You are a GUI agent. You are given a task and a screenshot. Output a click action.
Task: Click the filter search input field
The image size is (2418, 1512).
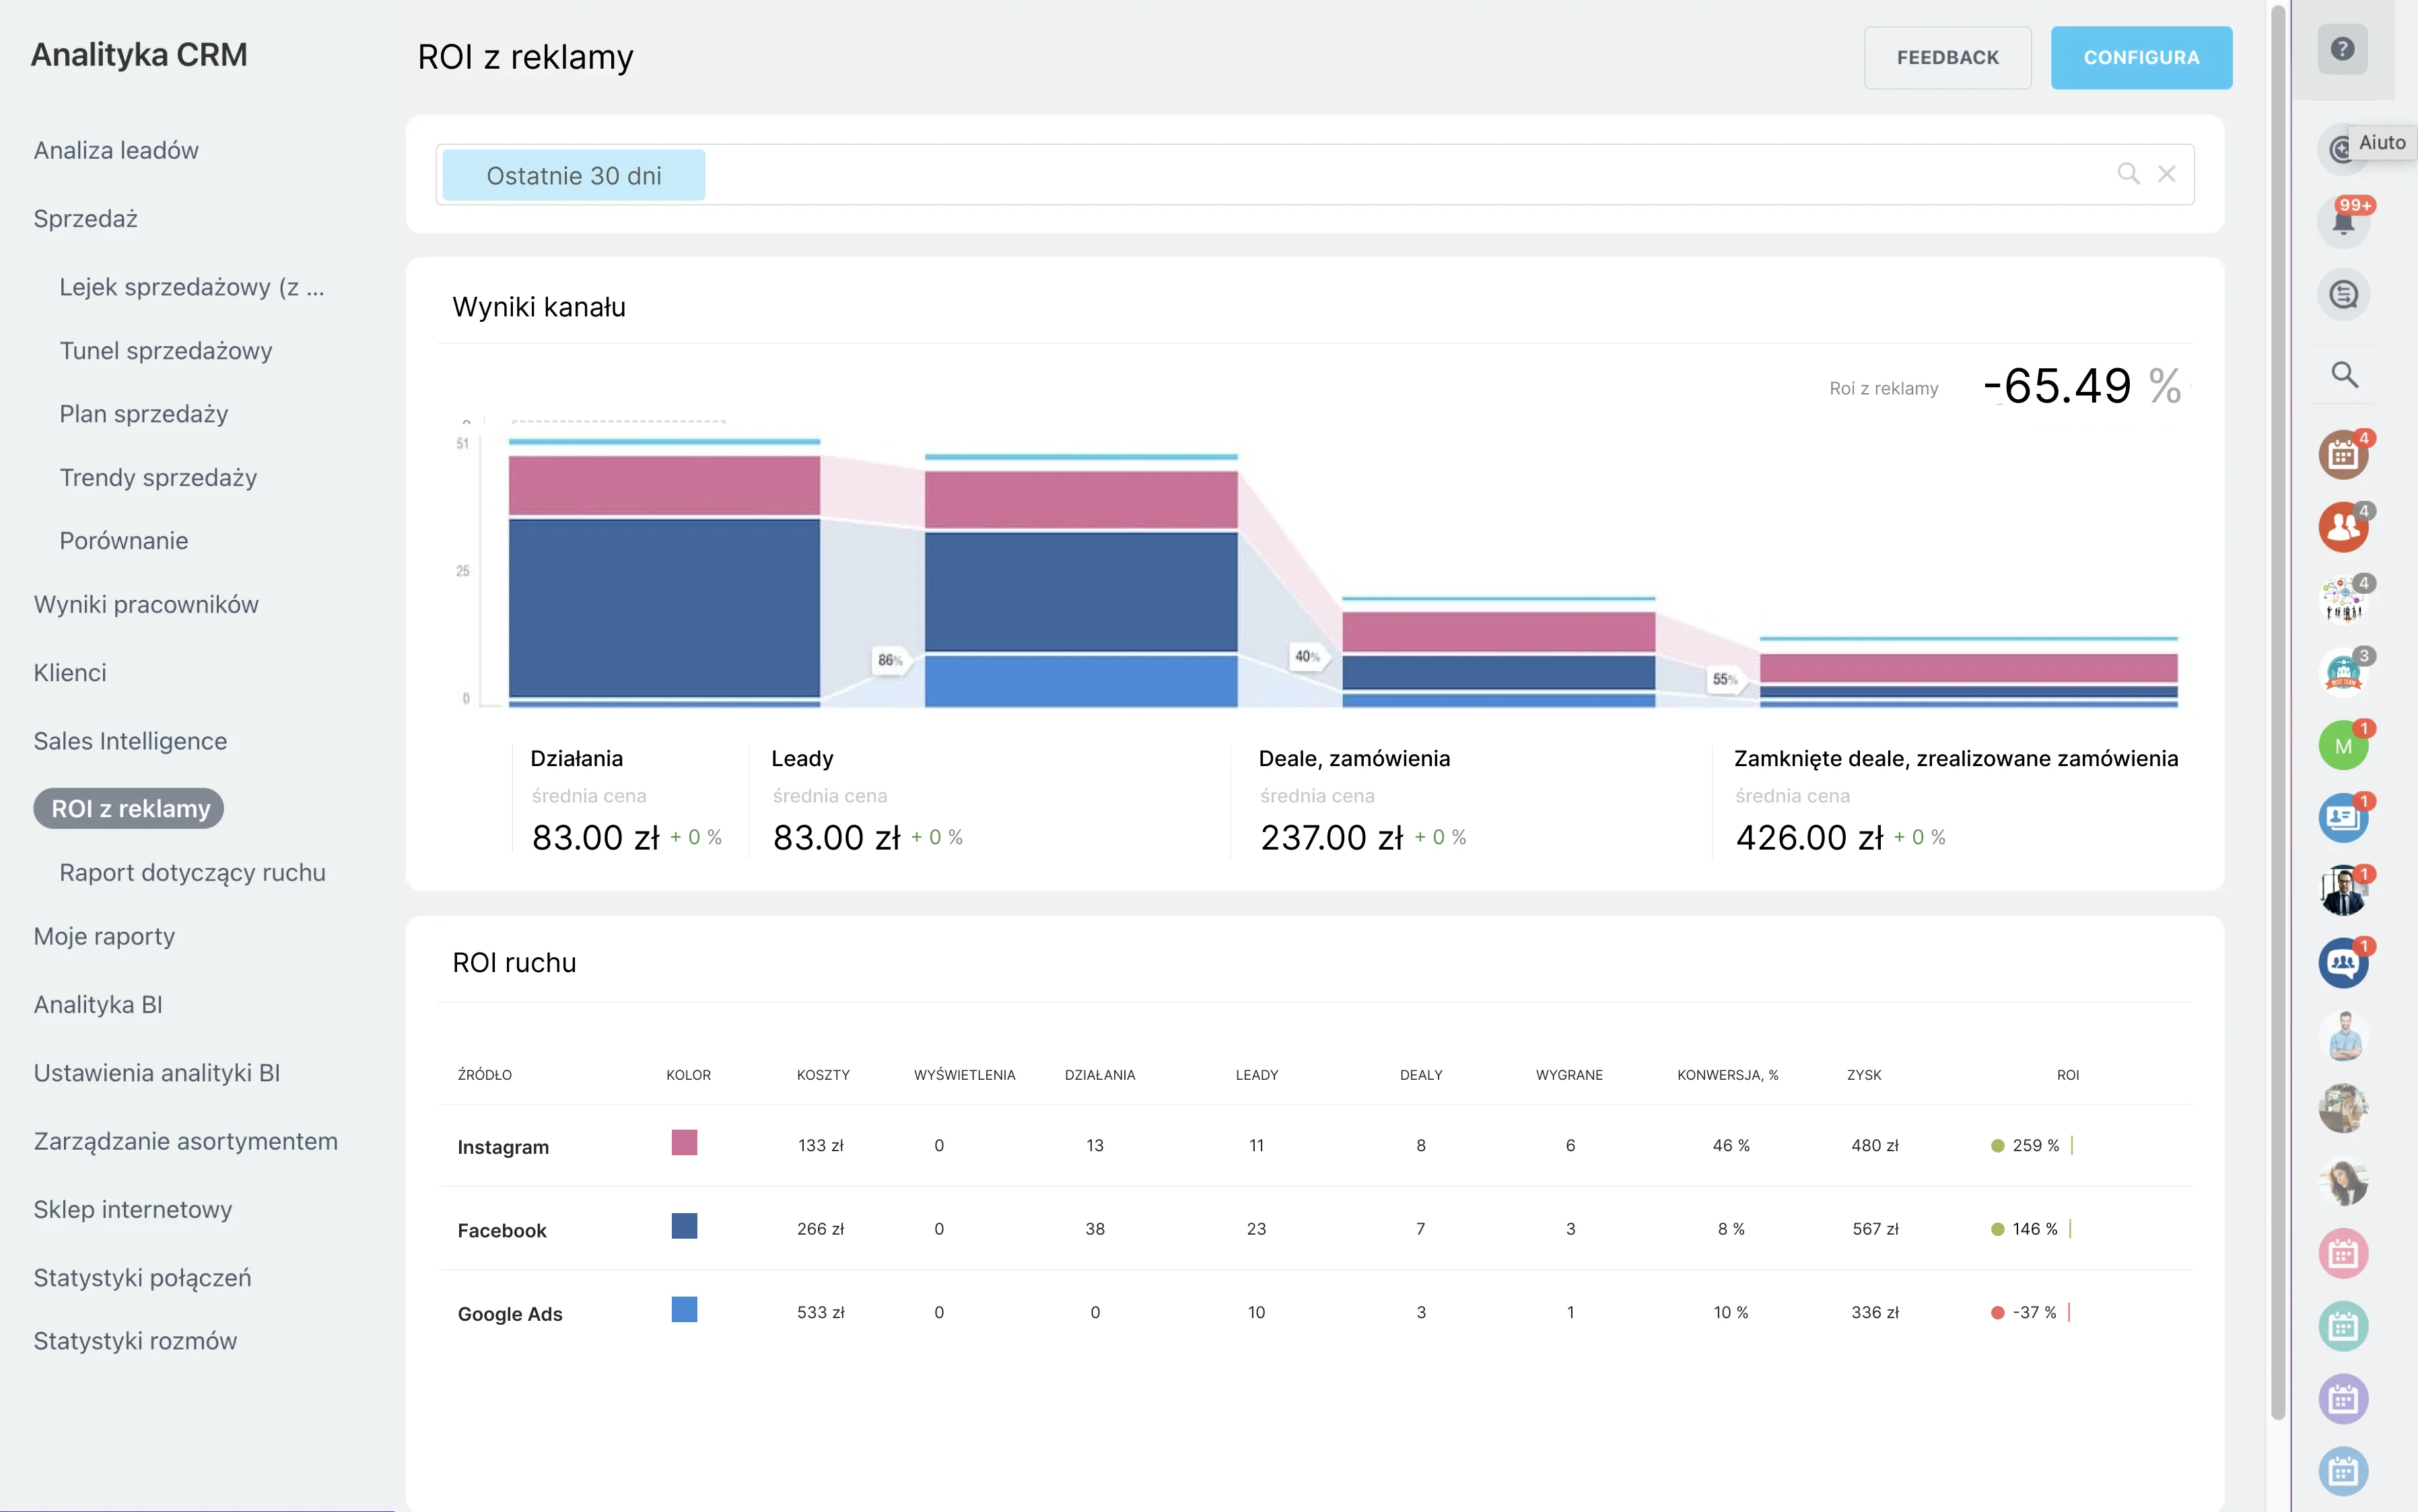click(x=1400, y=175)
